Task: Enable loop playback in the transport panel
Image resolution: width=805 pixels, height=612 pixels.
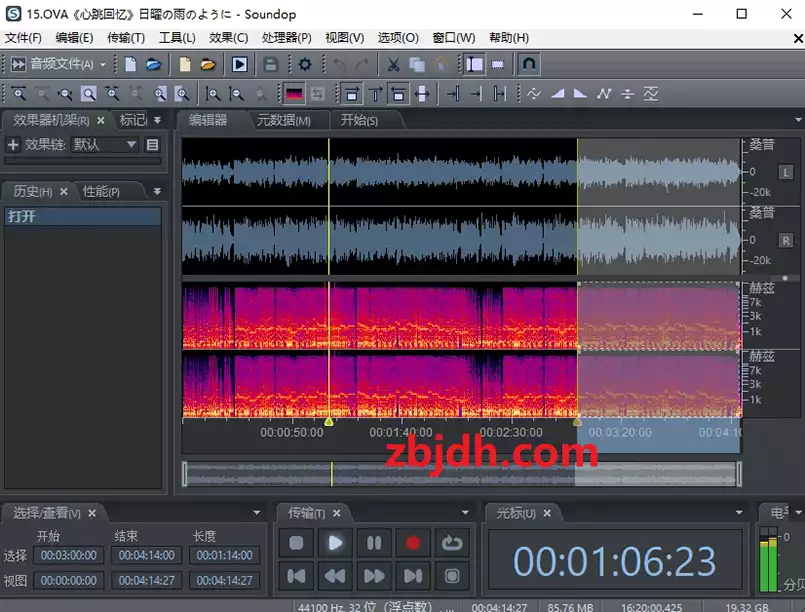Action: pos(452,543)
